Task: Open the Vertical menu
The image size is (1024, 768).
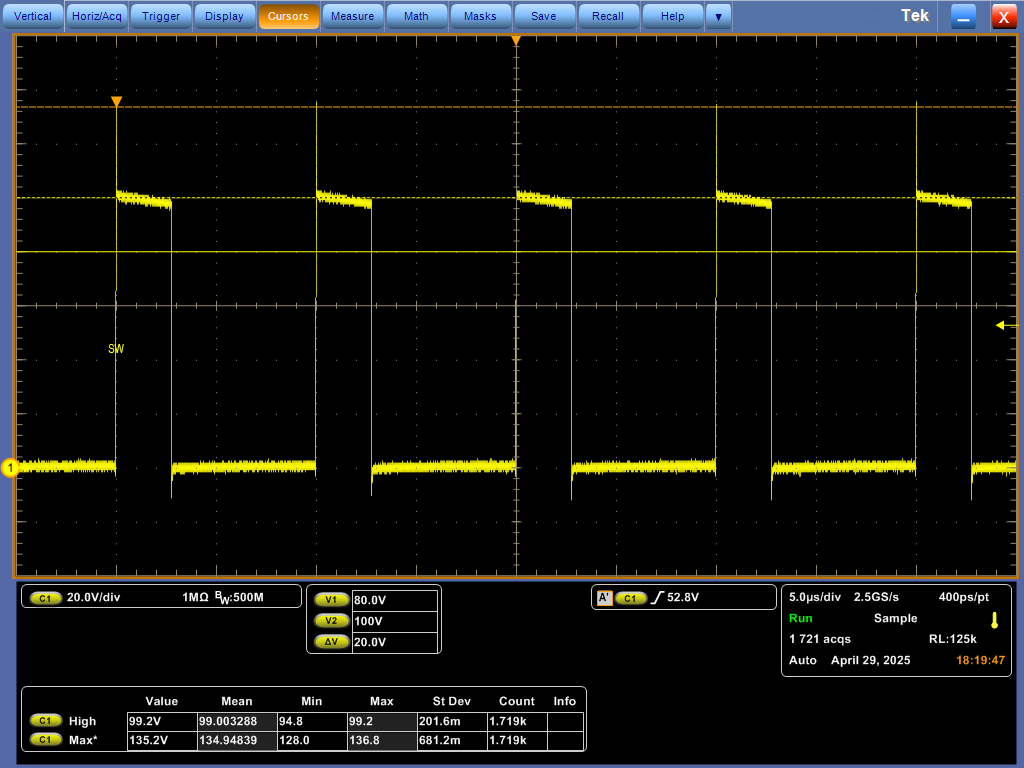Action: pos(33,16)
